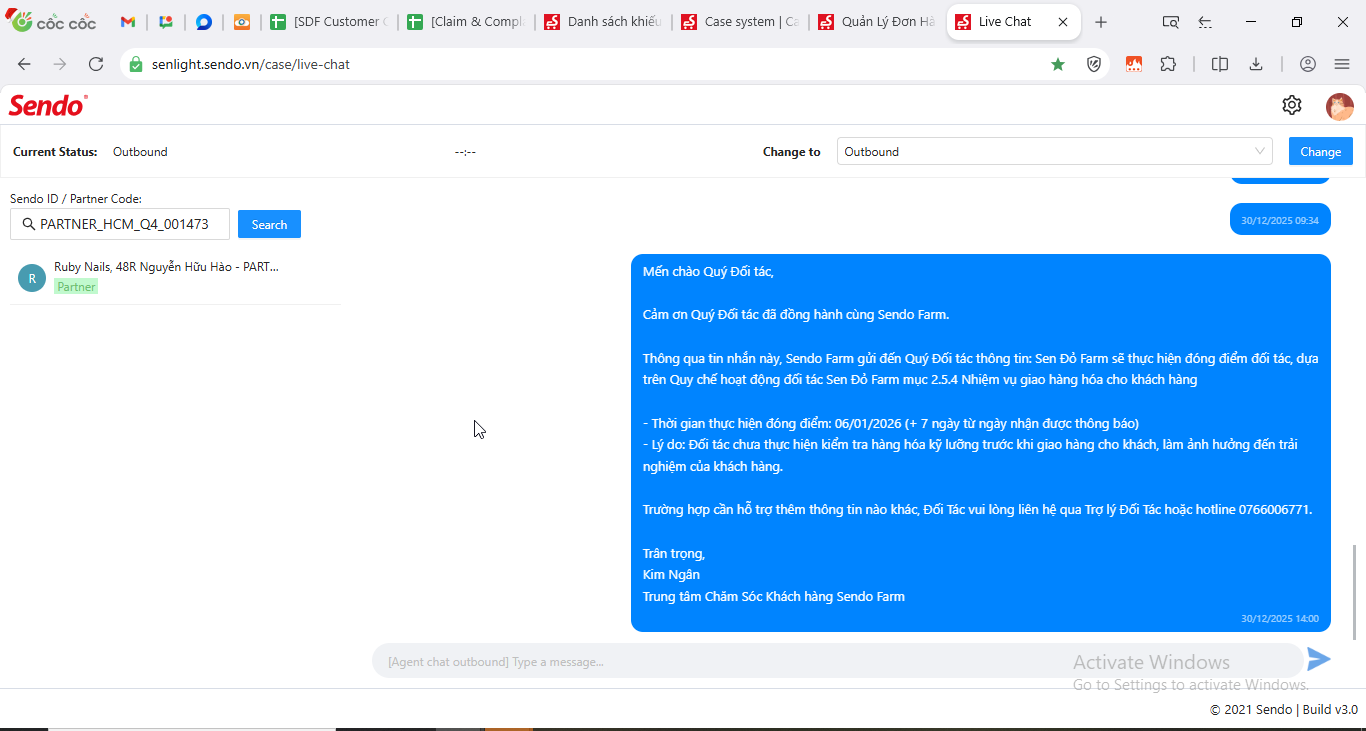Reload the current page
The width and height of the screenshot is (1366, 731).
(96, 64)
